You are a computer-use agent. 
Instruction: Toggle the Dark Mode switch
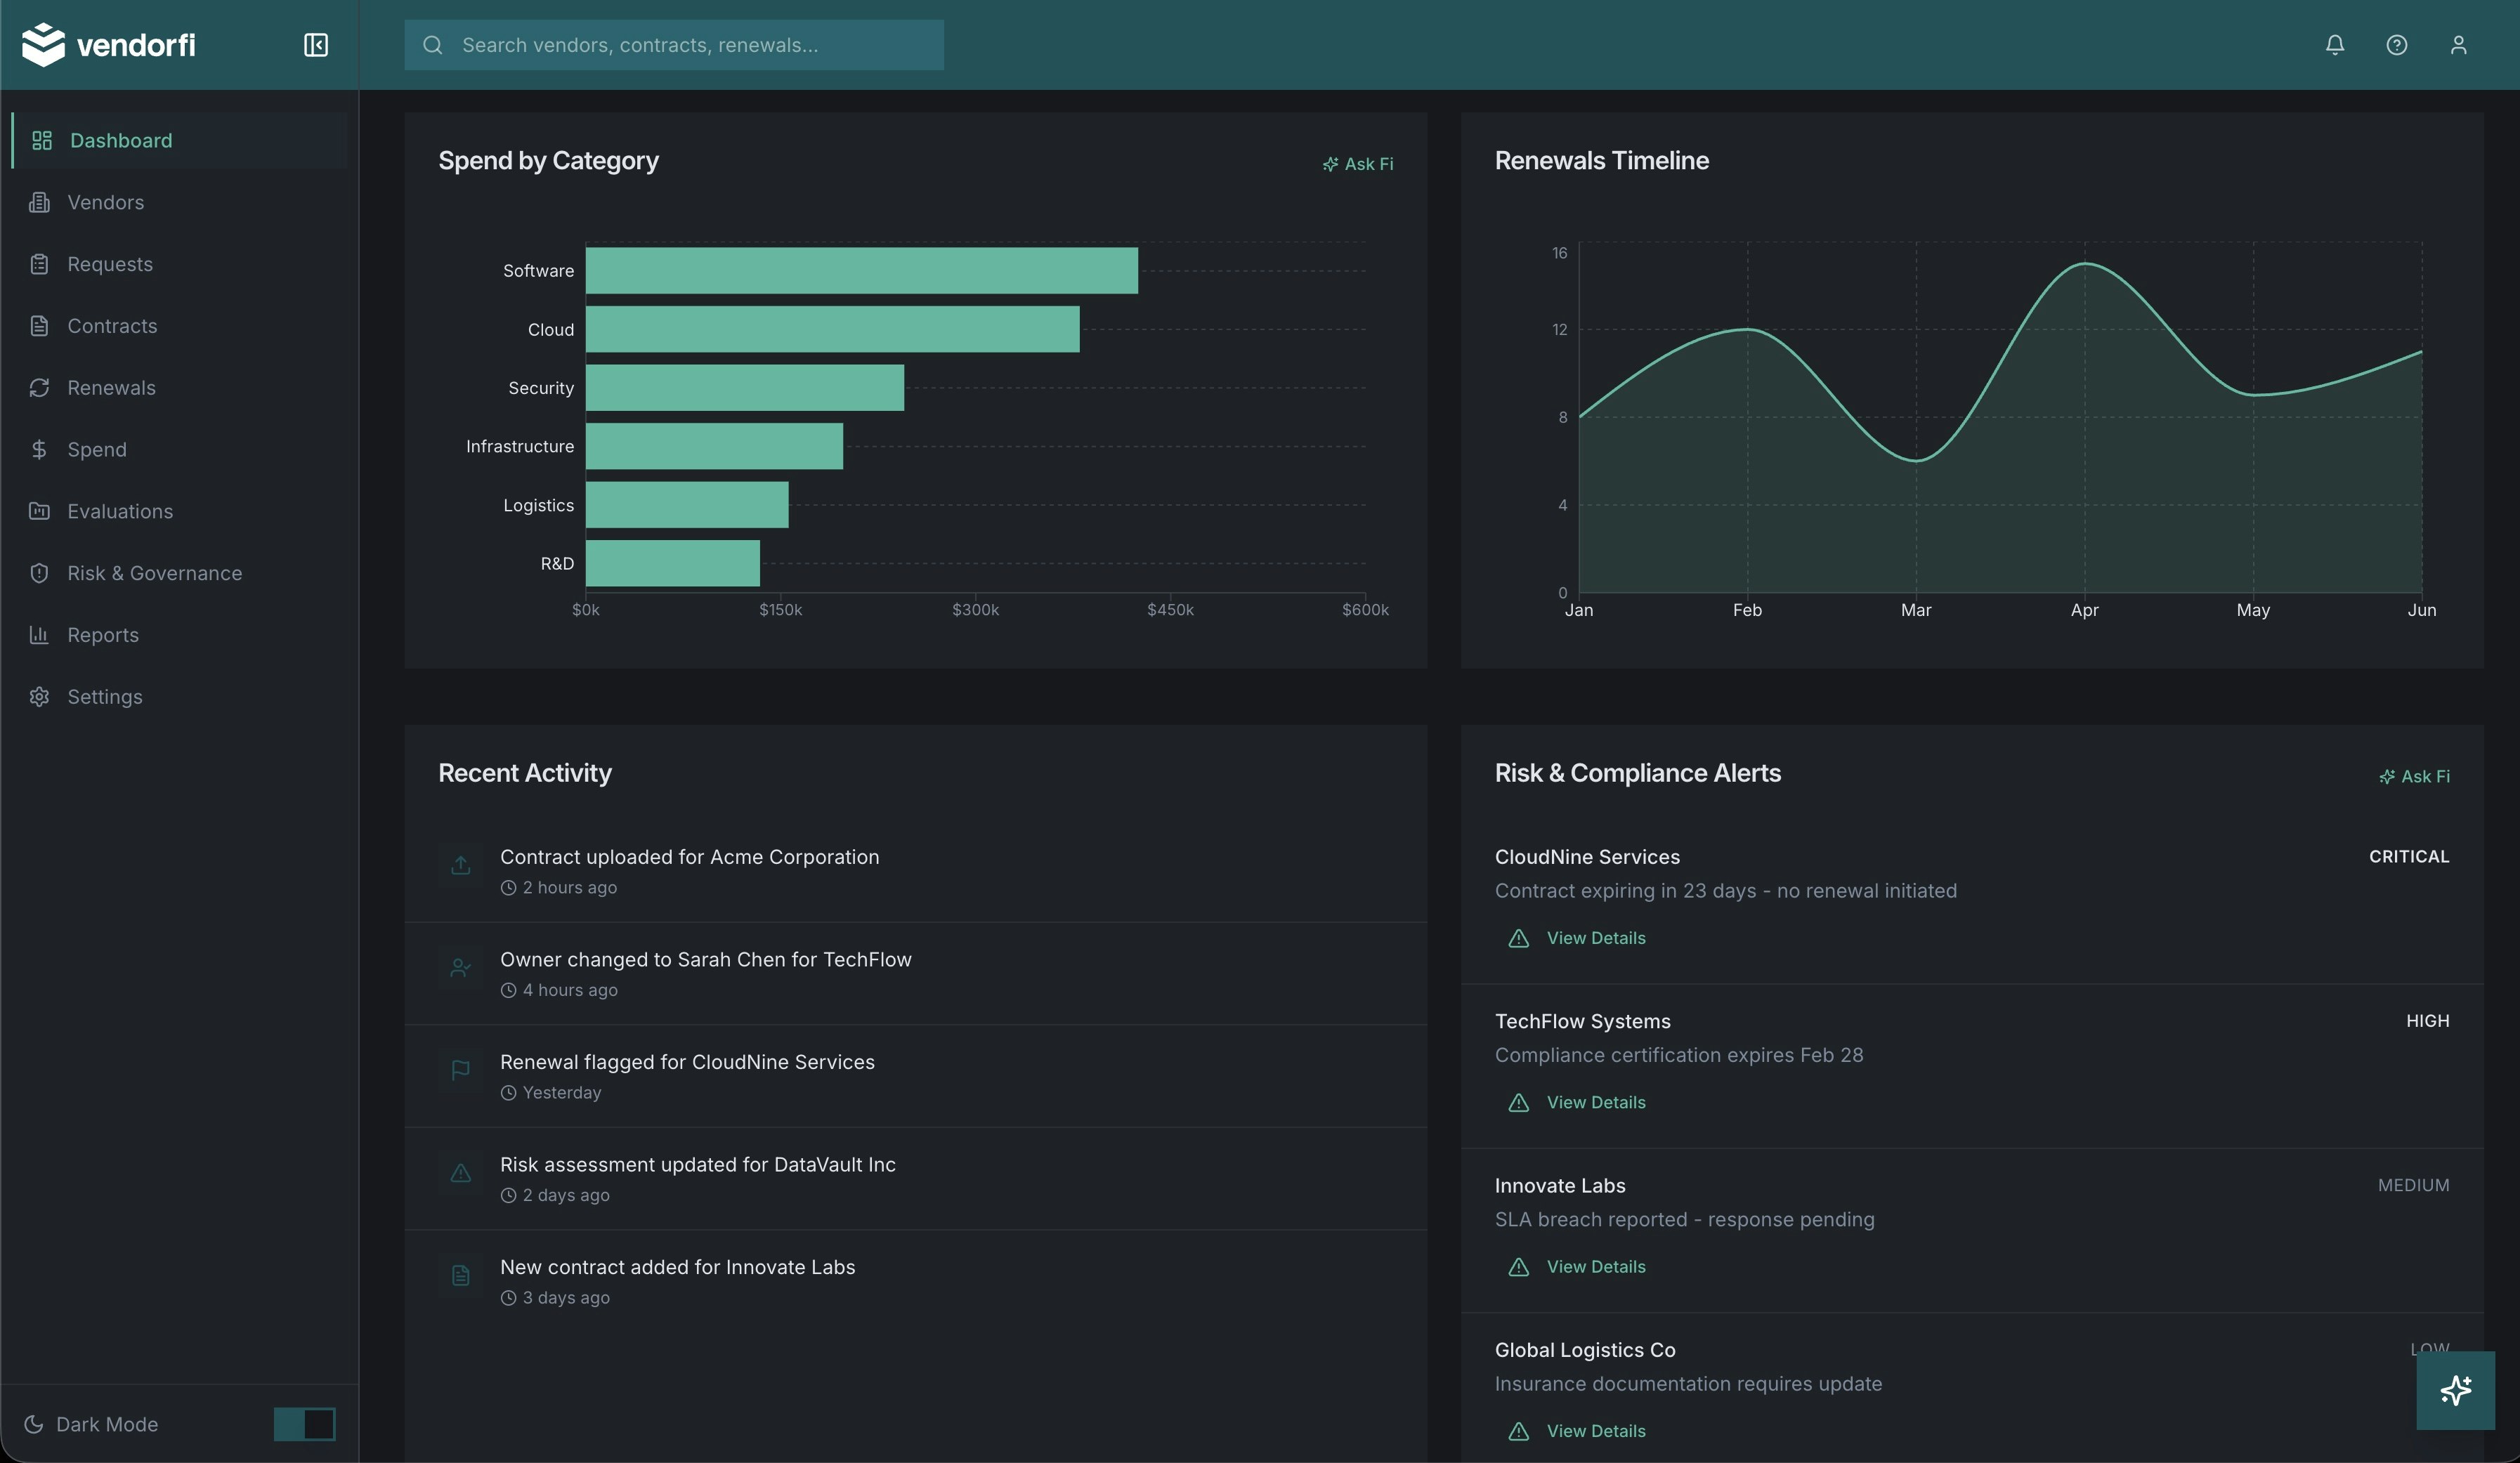pyautogui.click(x=304, y=1423)
